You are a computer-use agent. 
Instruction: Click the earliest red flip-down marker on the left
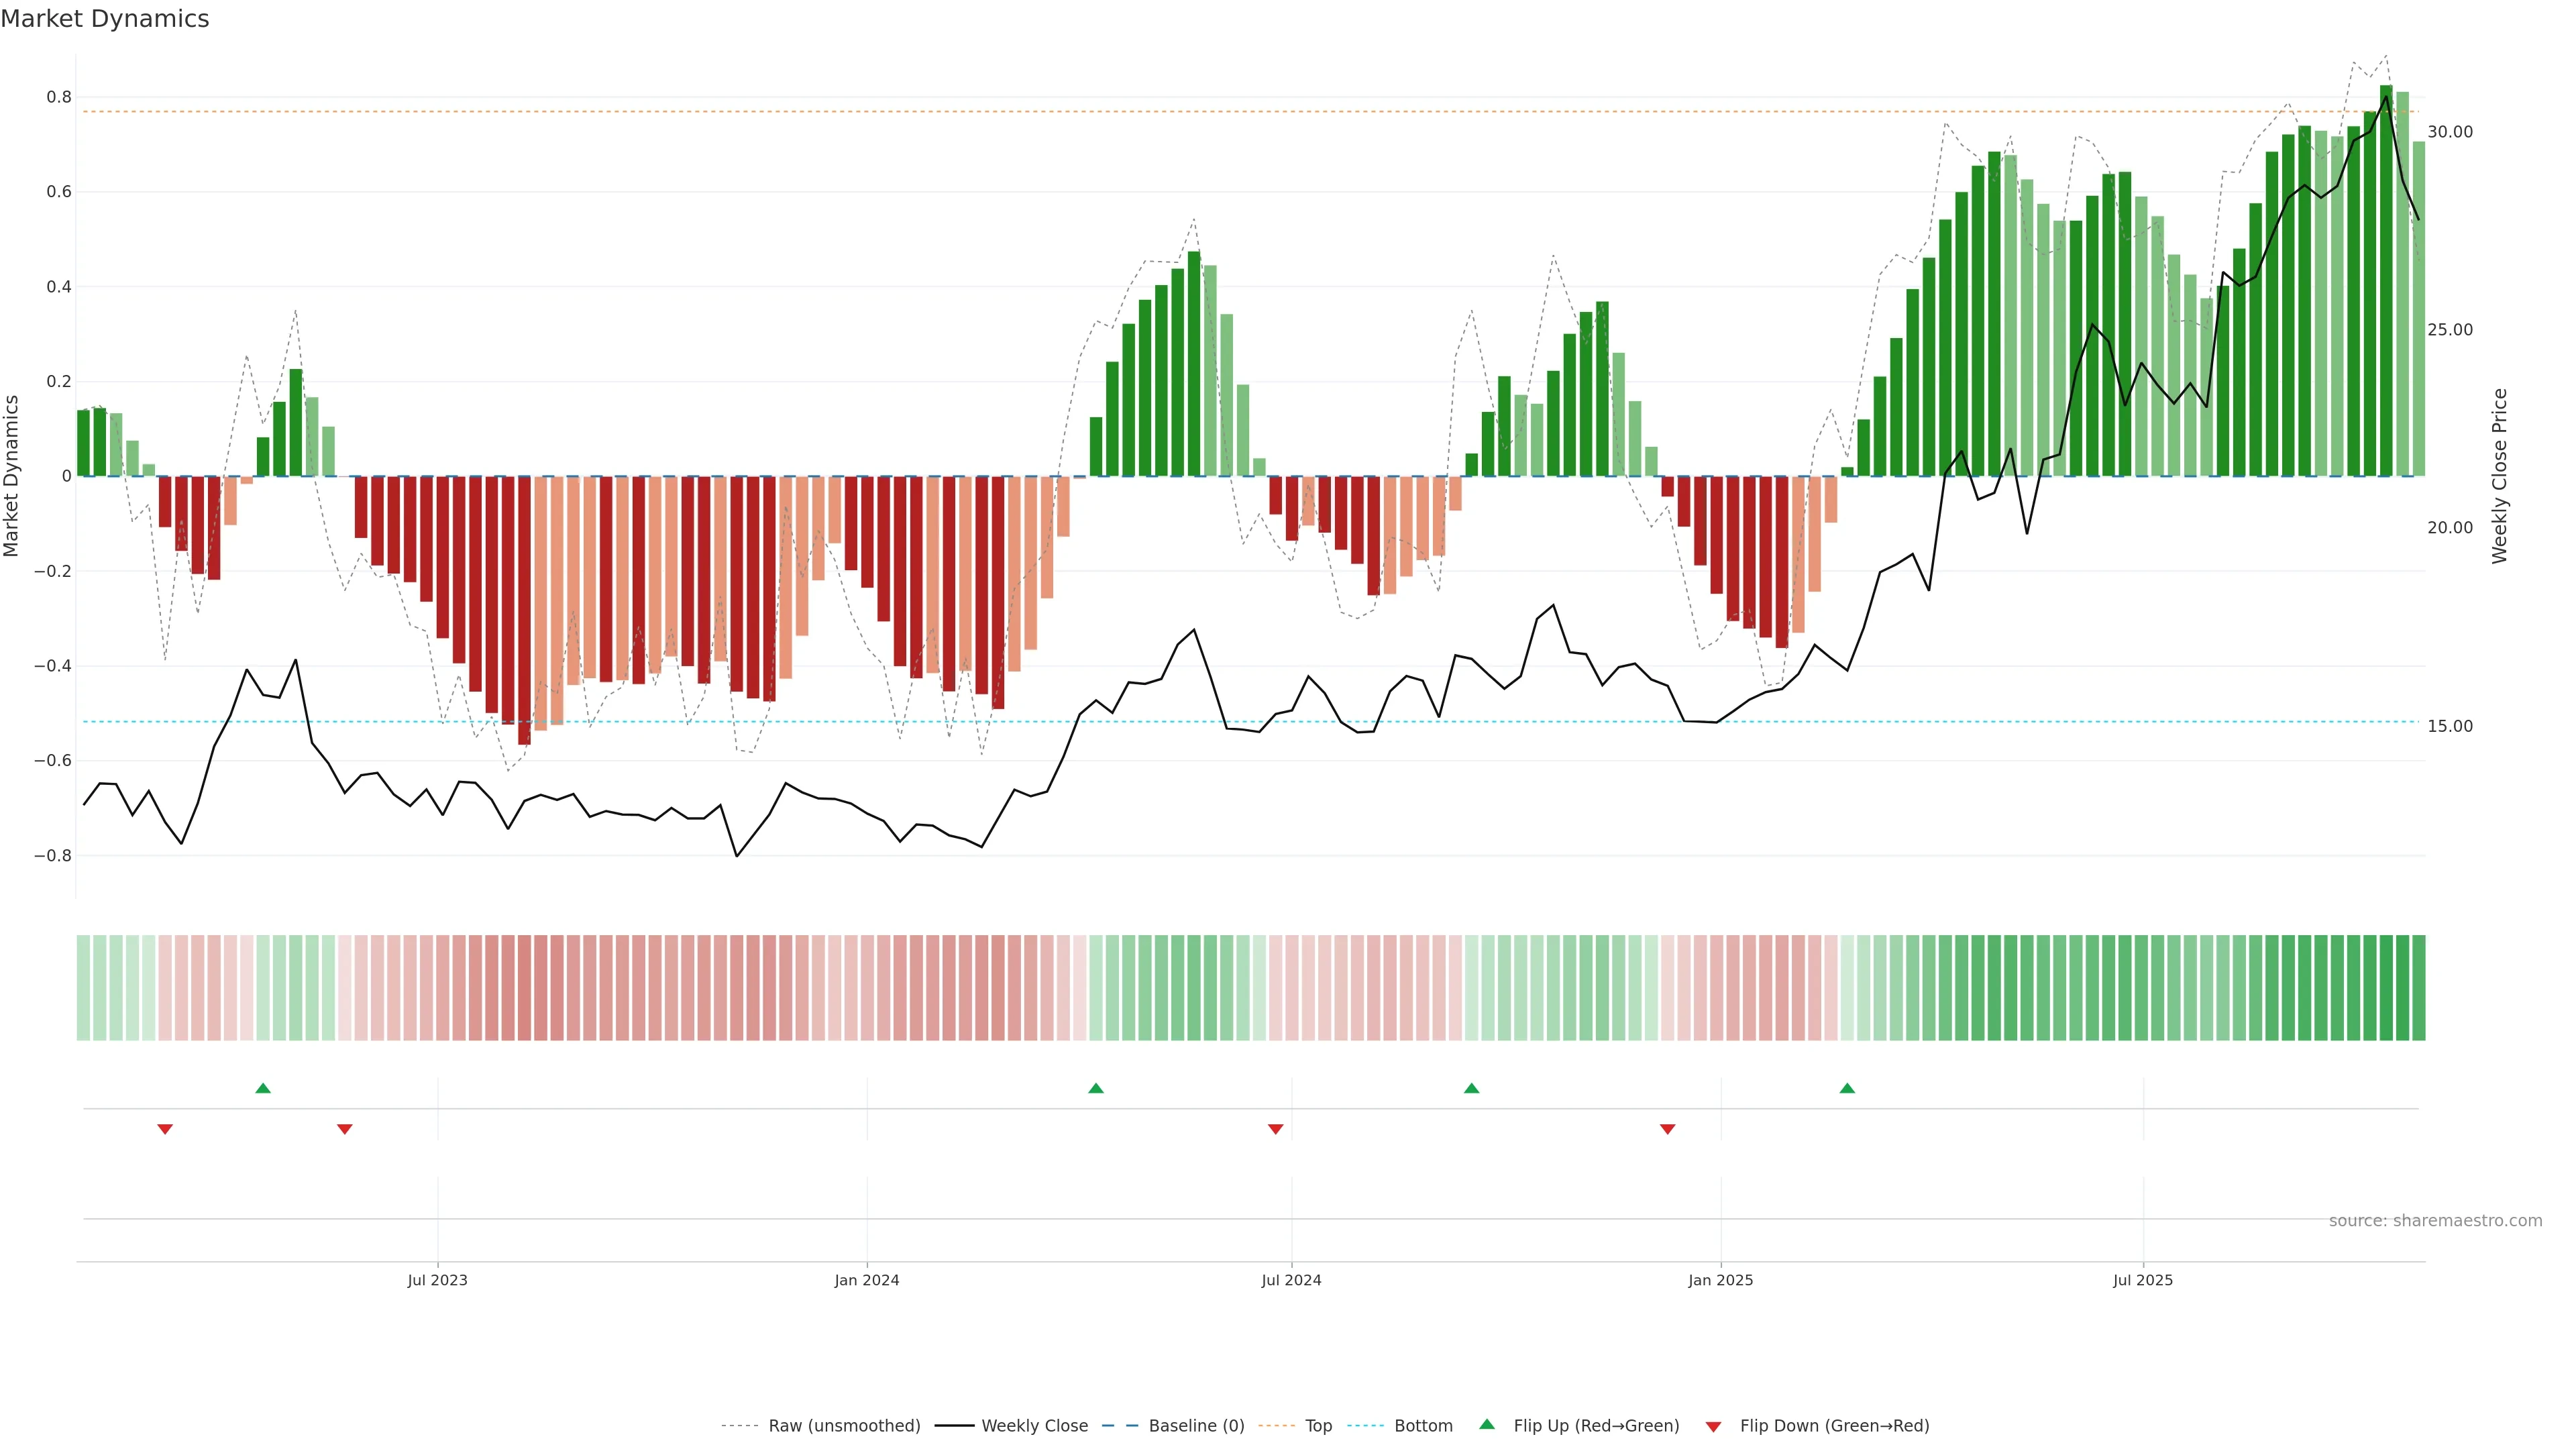[x=165, y=1129]
